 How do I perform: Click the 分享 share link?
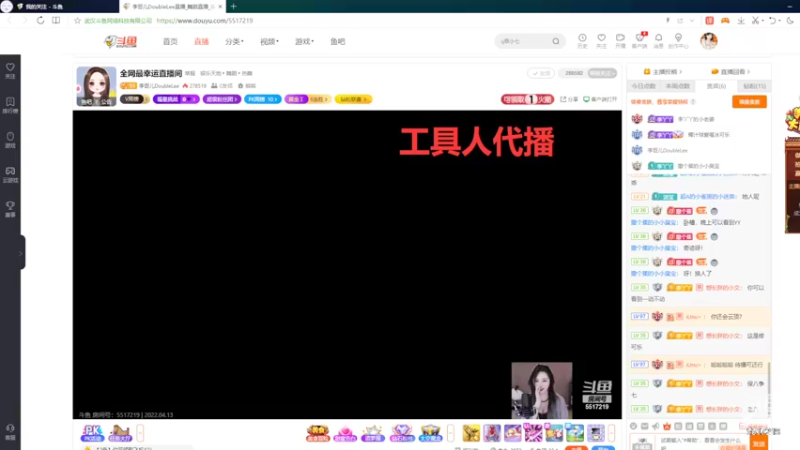(x=569, y=99)
